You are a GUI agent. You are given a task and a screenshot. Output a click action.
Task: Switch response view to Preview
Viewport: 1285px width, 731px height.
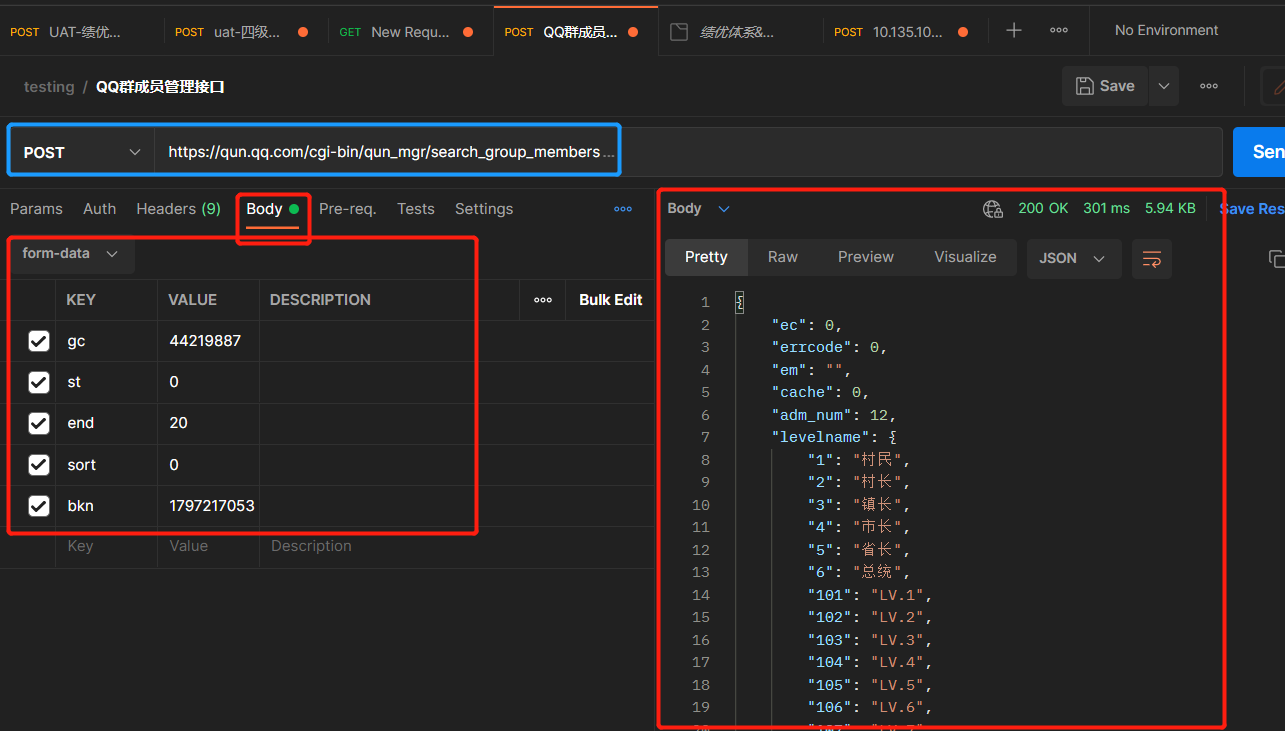(x=866, y=257)
